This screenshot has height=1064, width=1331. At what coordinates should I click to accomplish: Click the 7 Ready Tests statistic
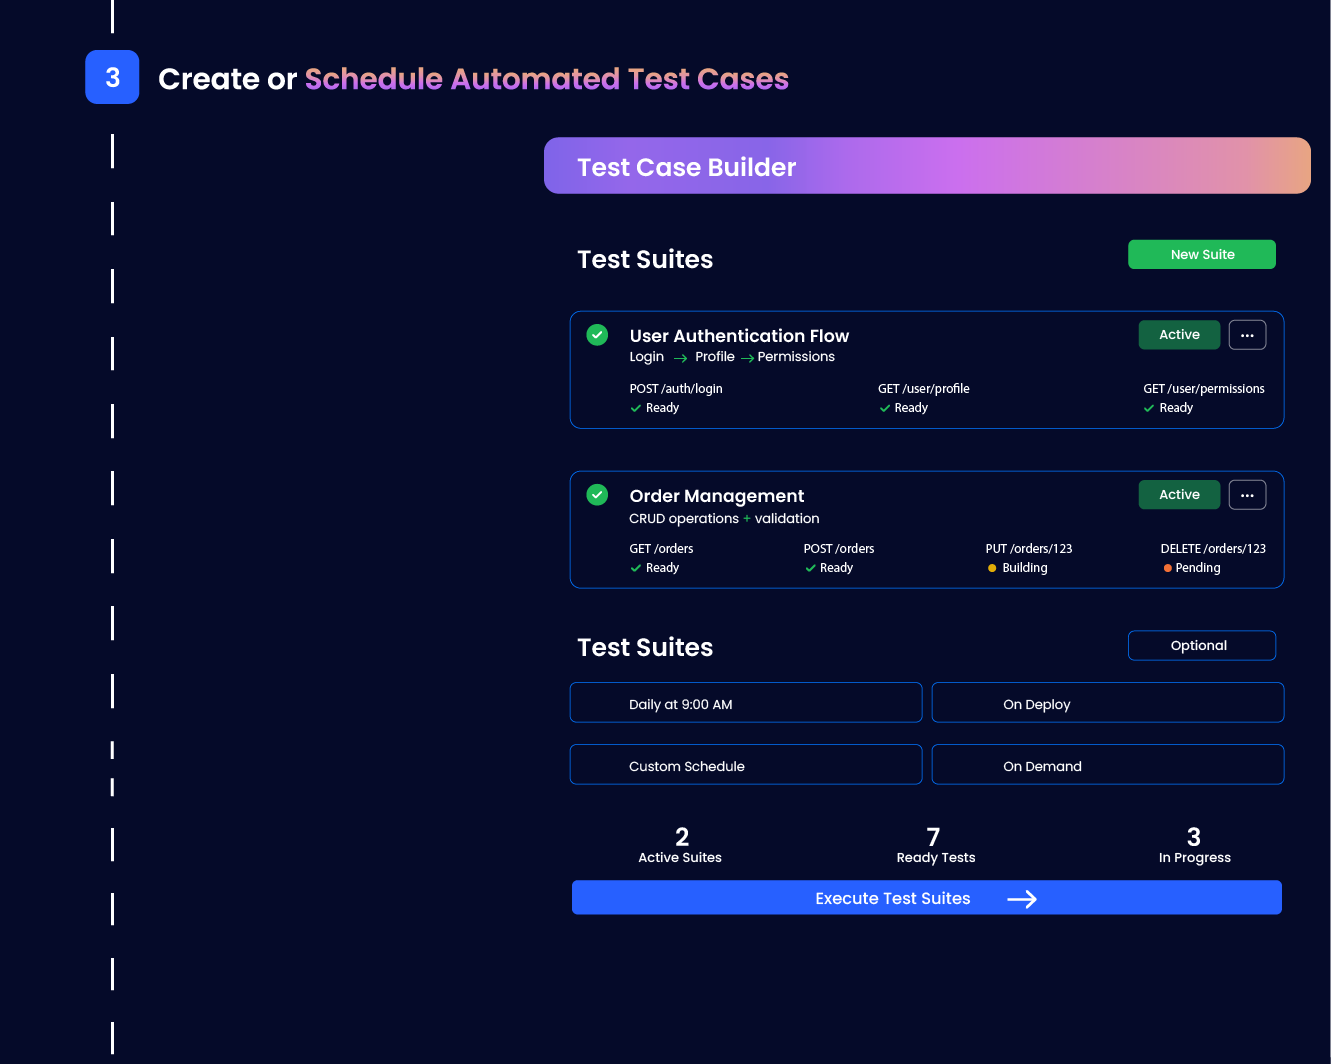click(935, 845)
